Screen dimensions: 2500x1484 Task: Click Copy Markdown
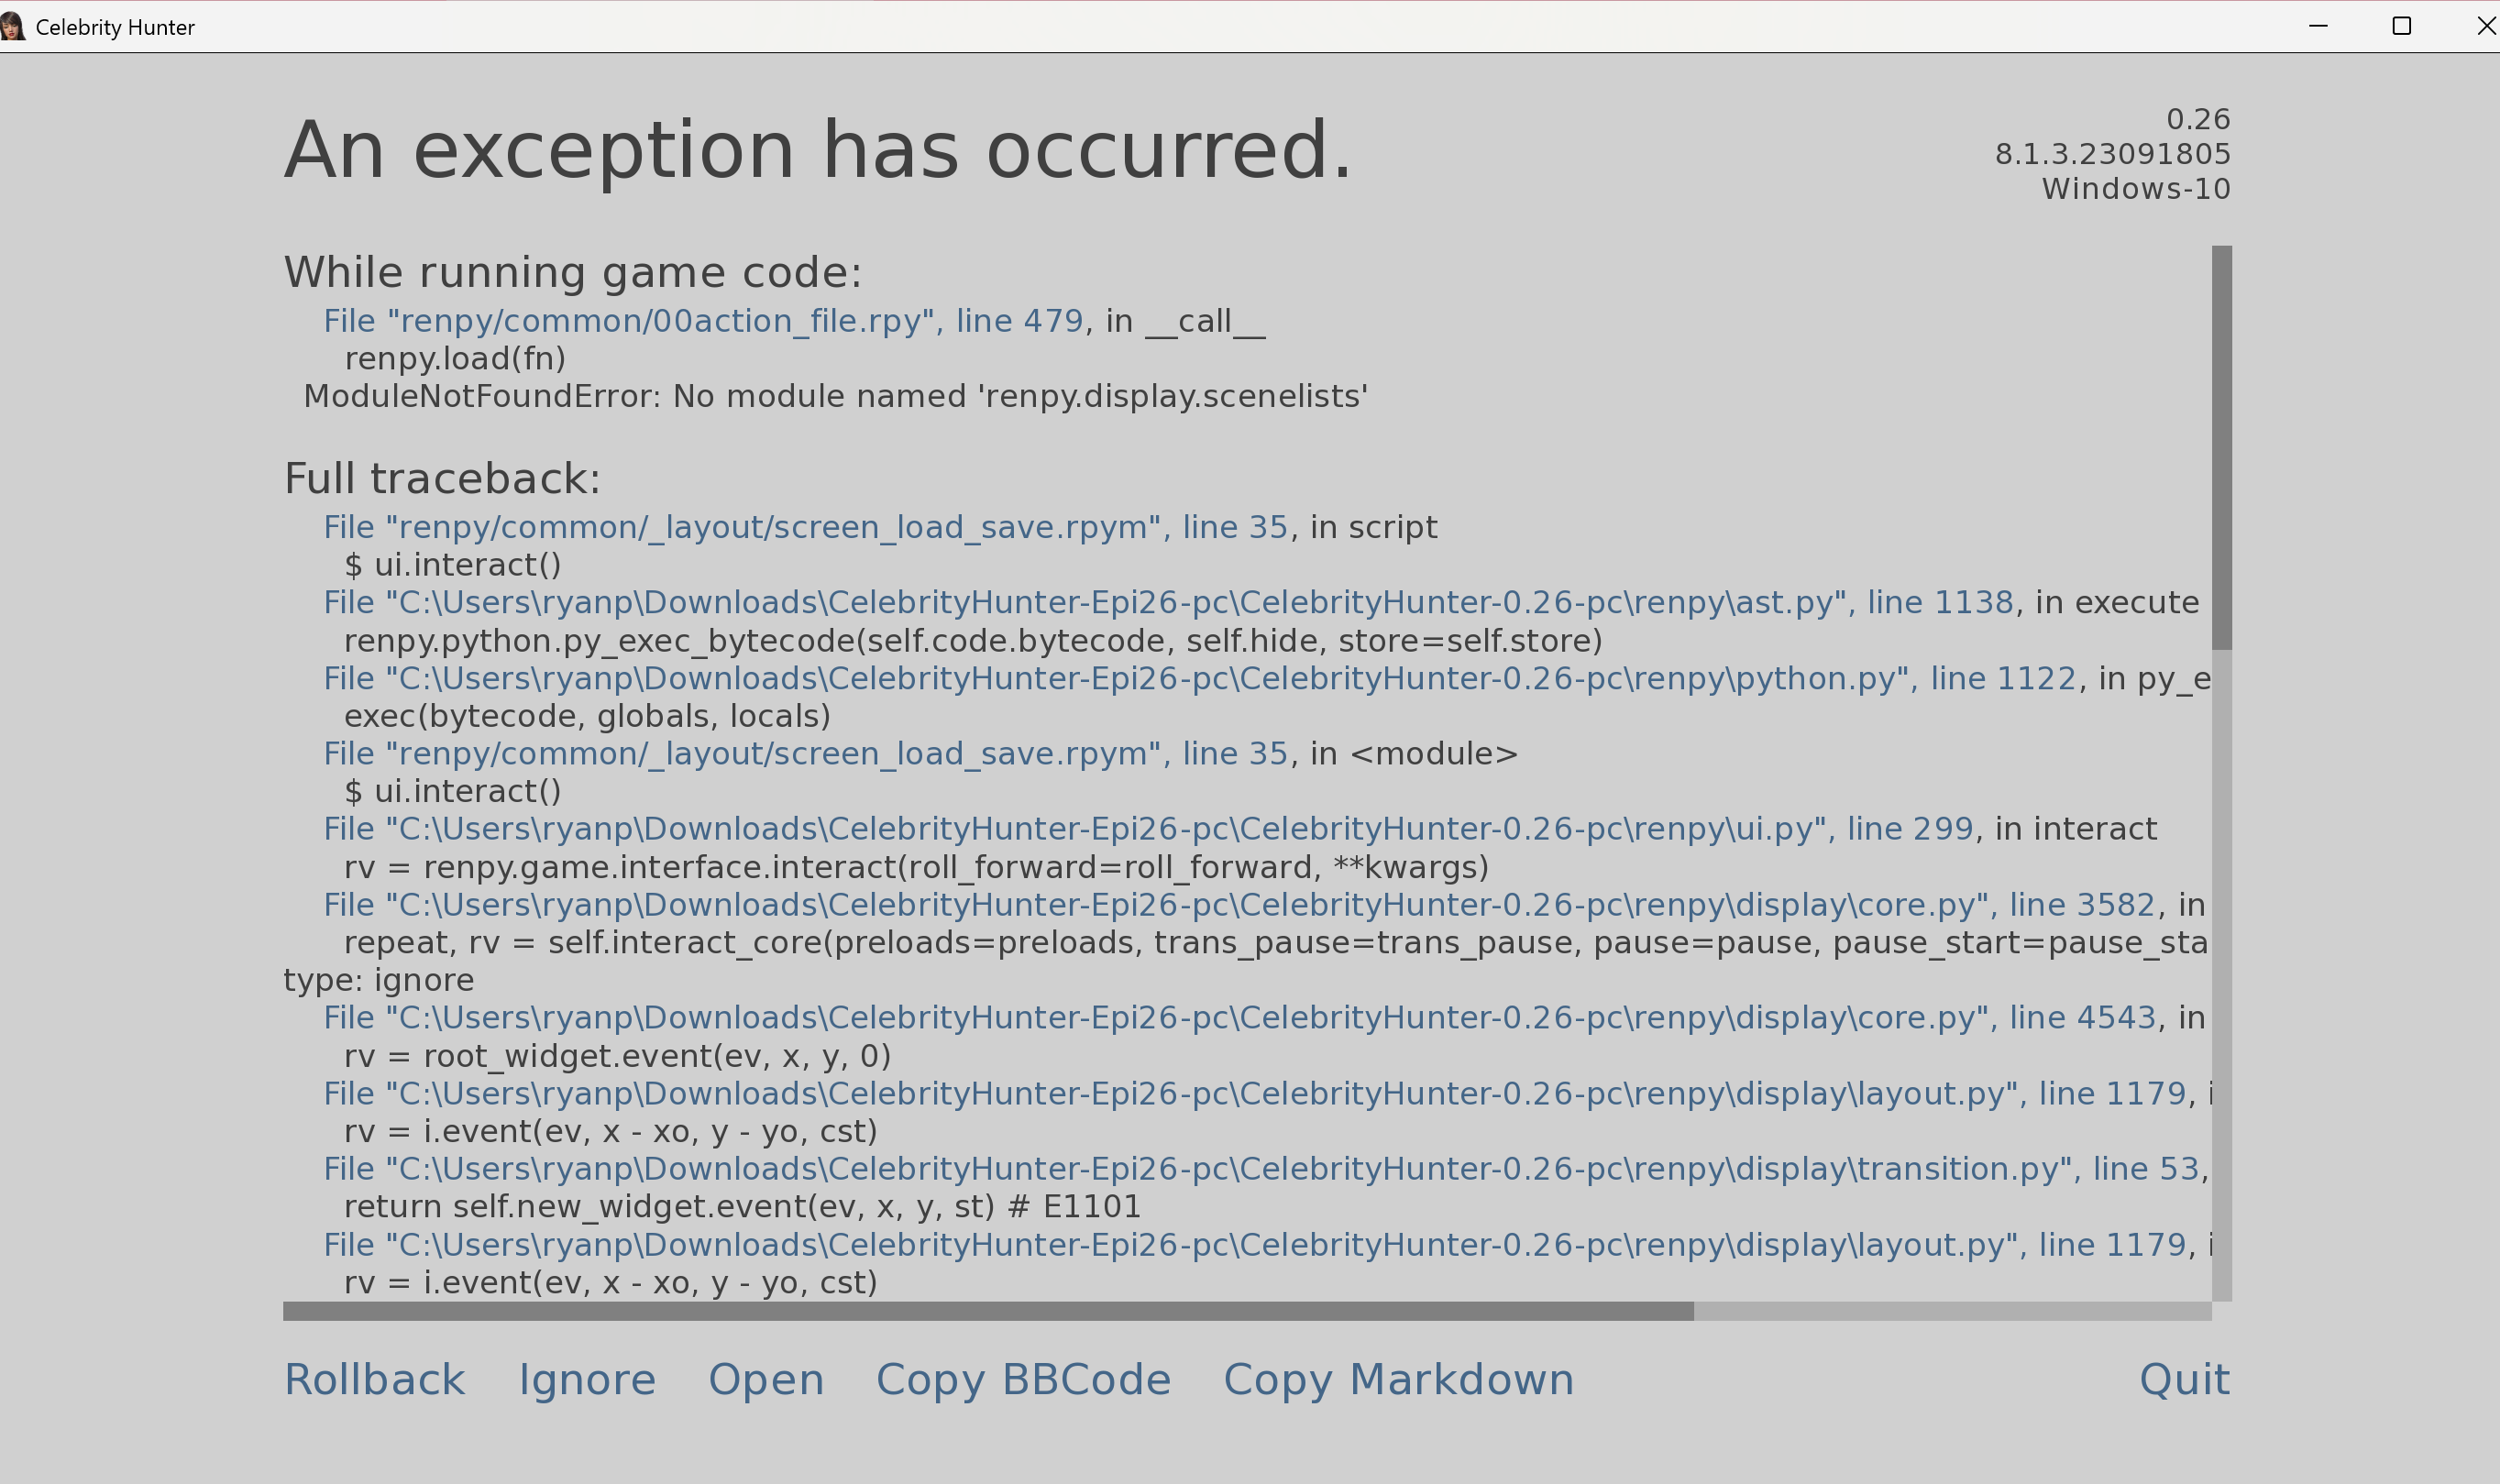point(1398,1380)
